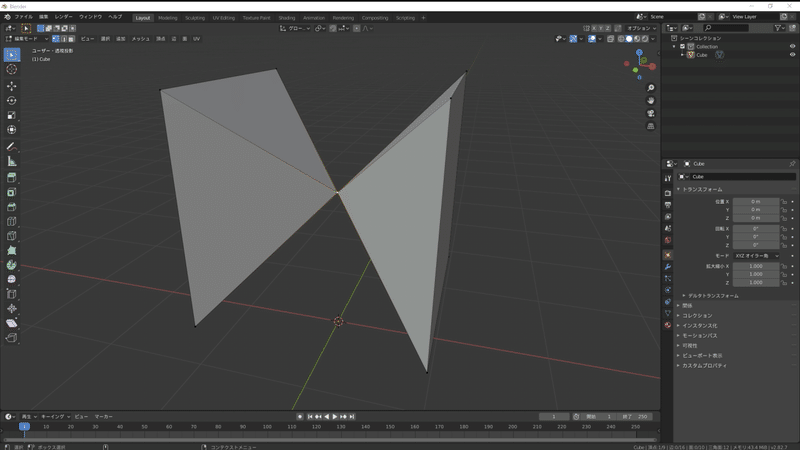Screen dimensions: 800x450
Task: Switch to solid viewport shading
Action: (629, 39)
